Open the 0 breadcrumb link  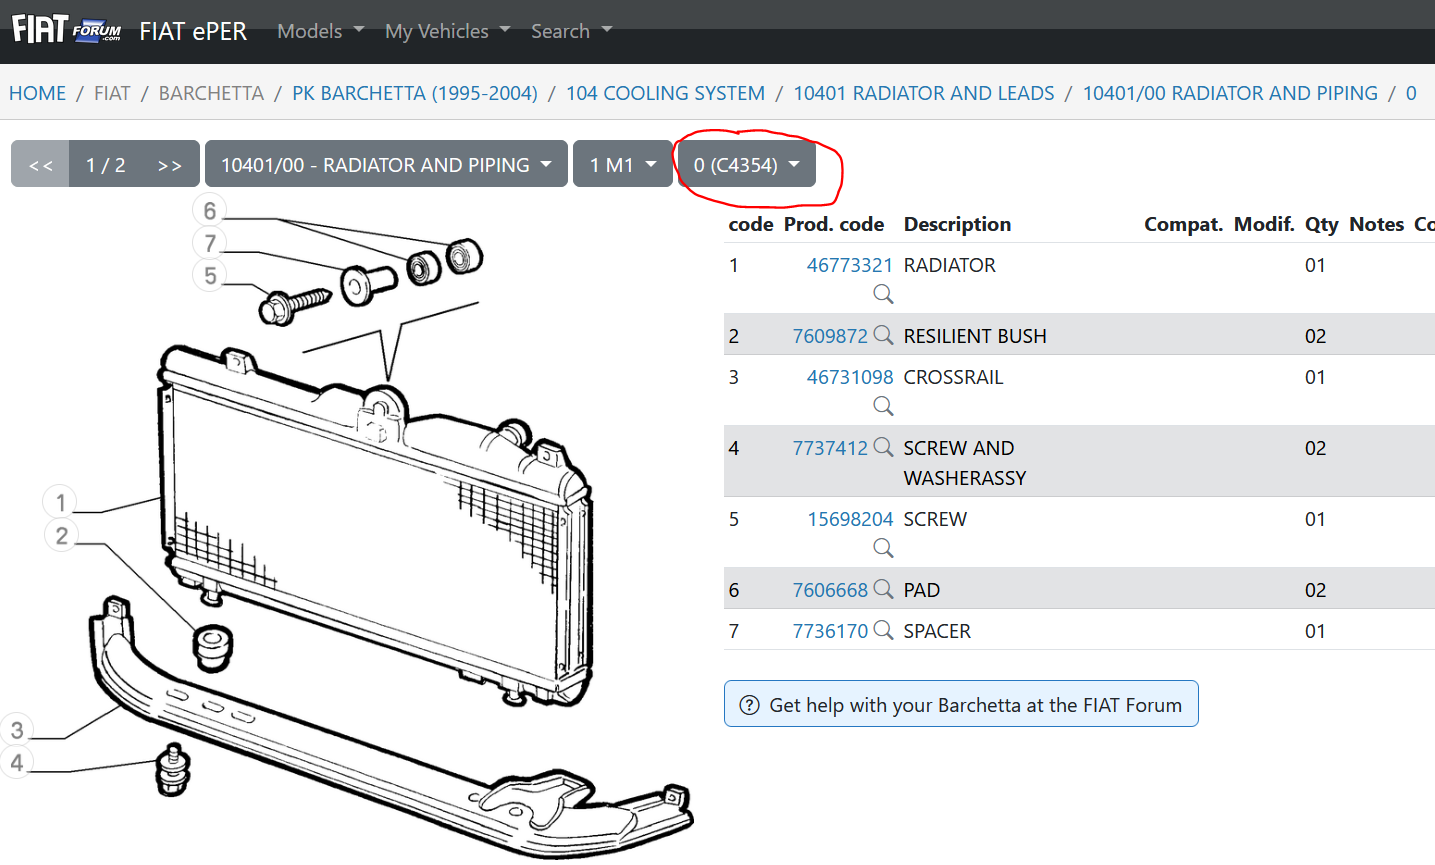1411,93
